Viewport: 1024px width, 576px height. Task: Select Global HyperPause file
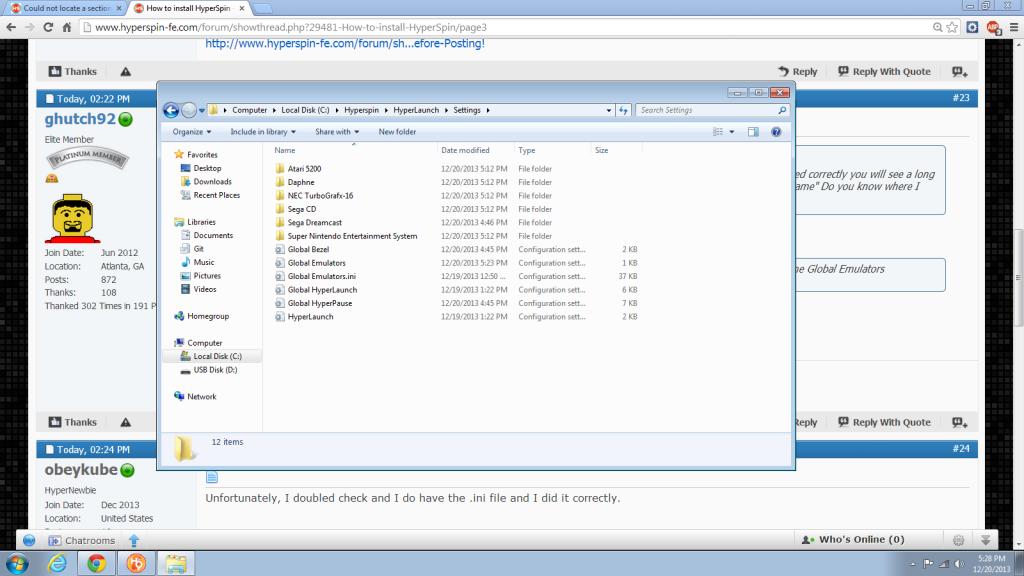[x=319, y=303]
